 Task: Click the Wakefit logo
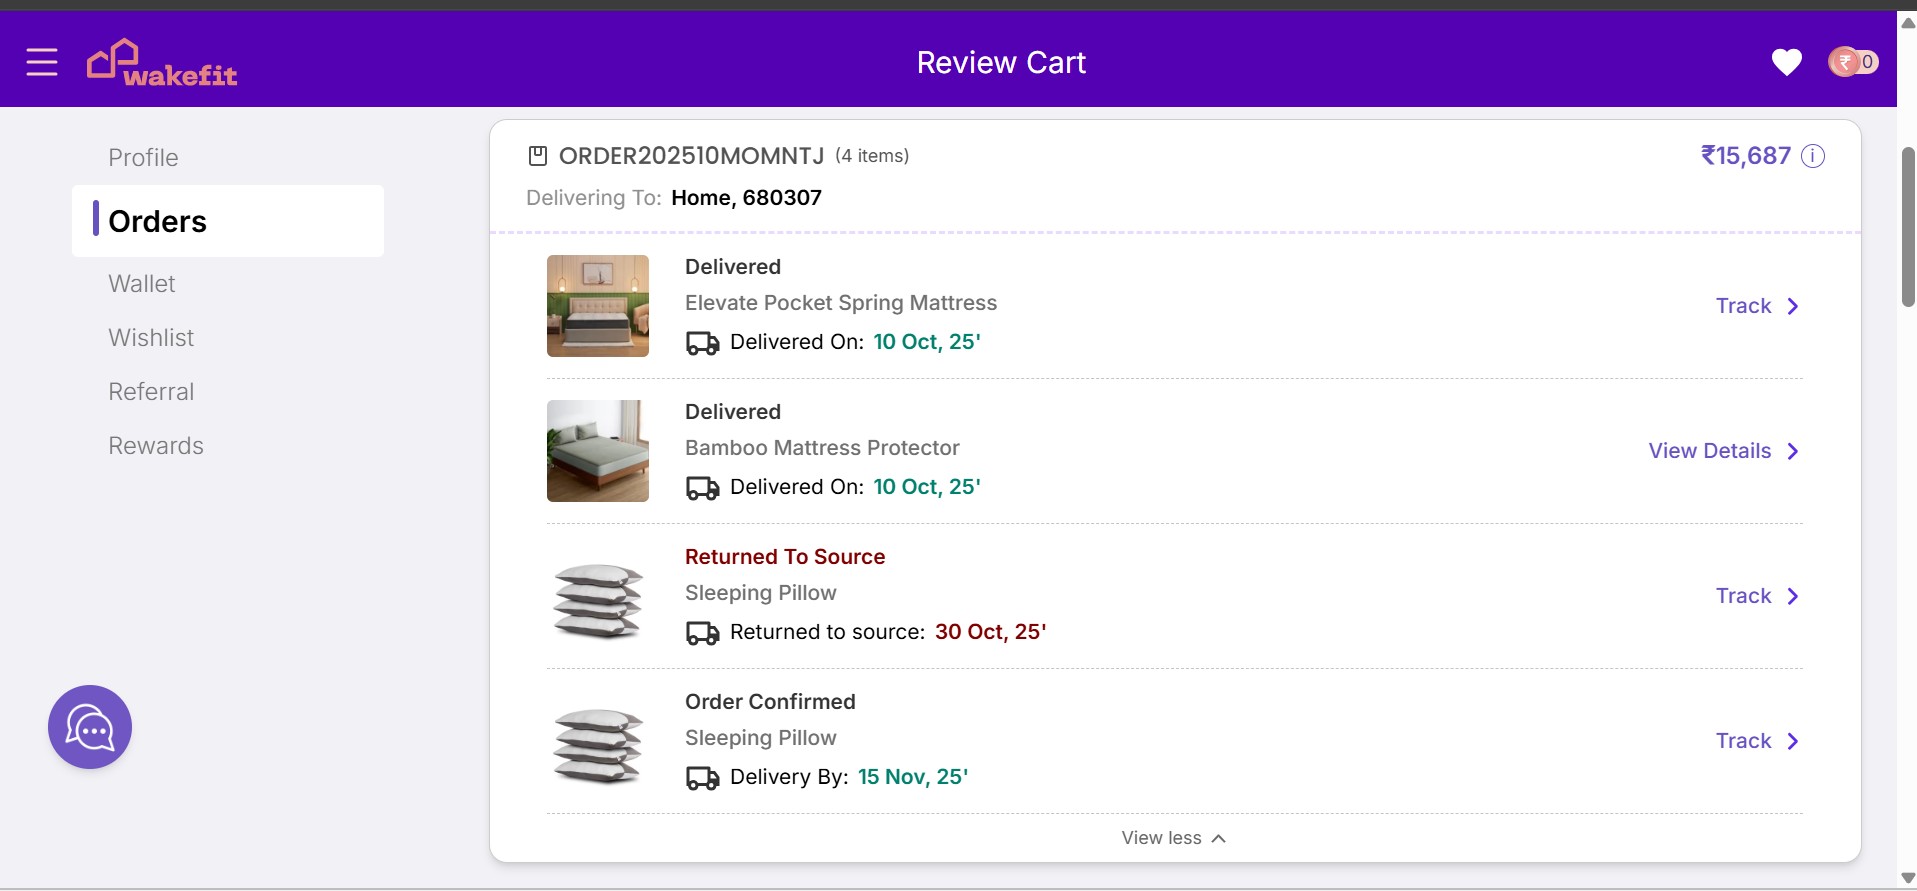coord(162,63)
